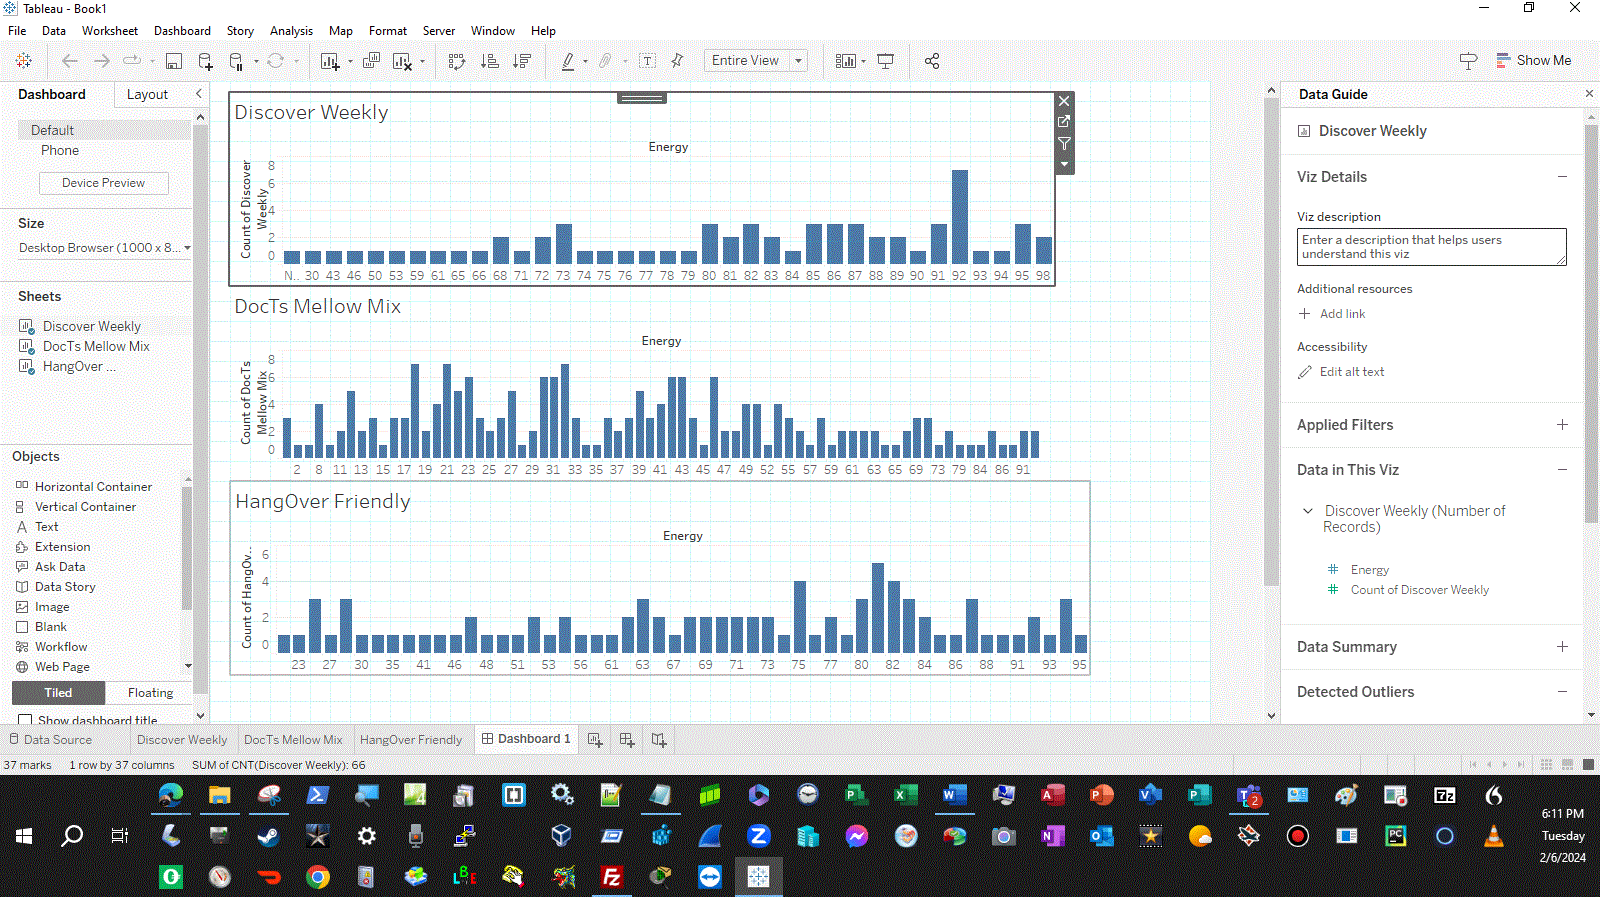Collapse the Data in This Viz section
1600x897 pixels.
(x=1562, y=470)
